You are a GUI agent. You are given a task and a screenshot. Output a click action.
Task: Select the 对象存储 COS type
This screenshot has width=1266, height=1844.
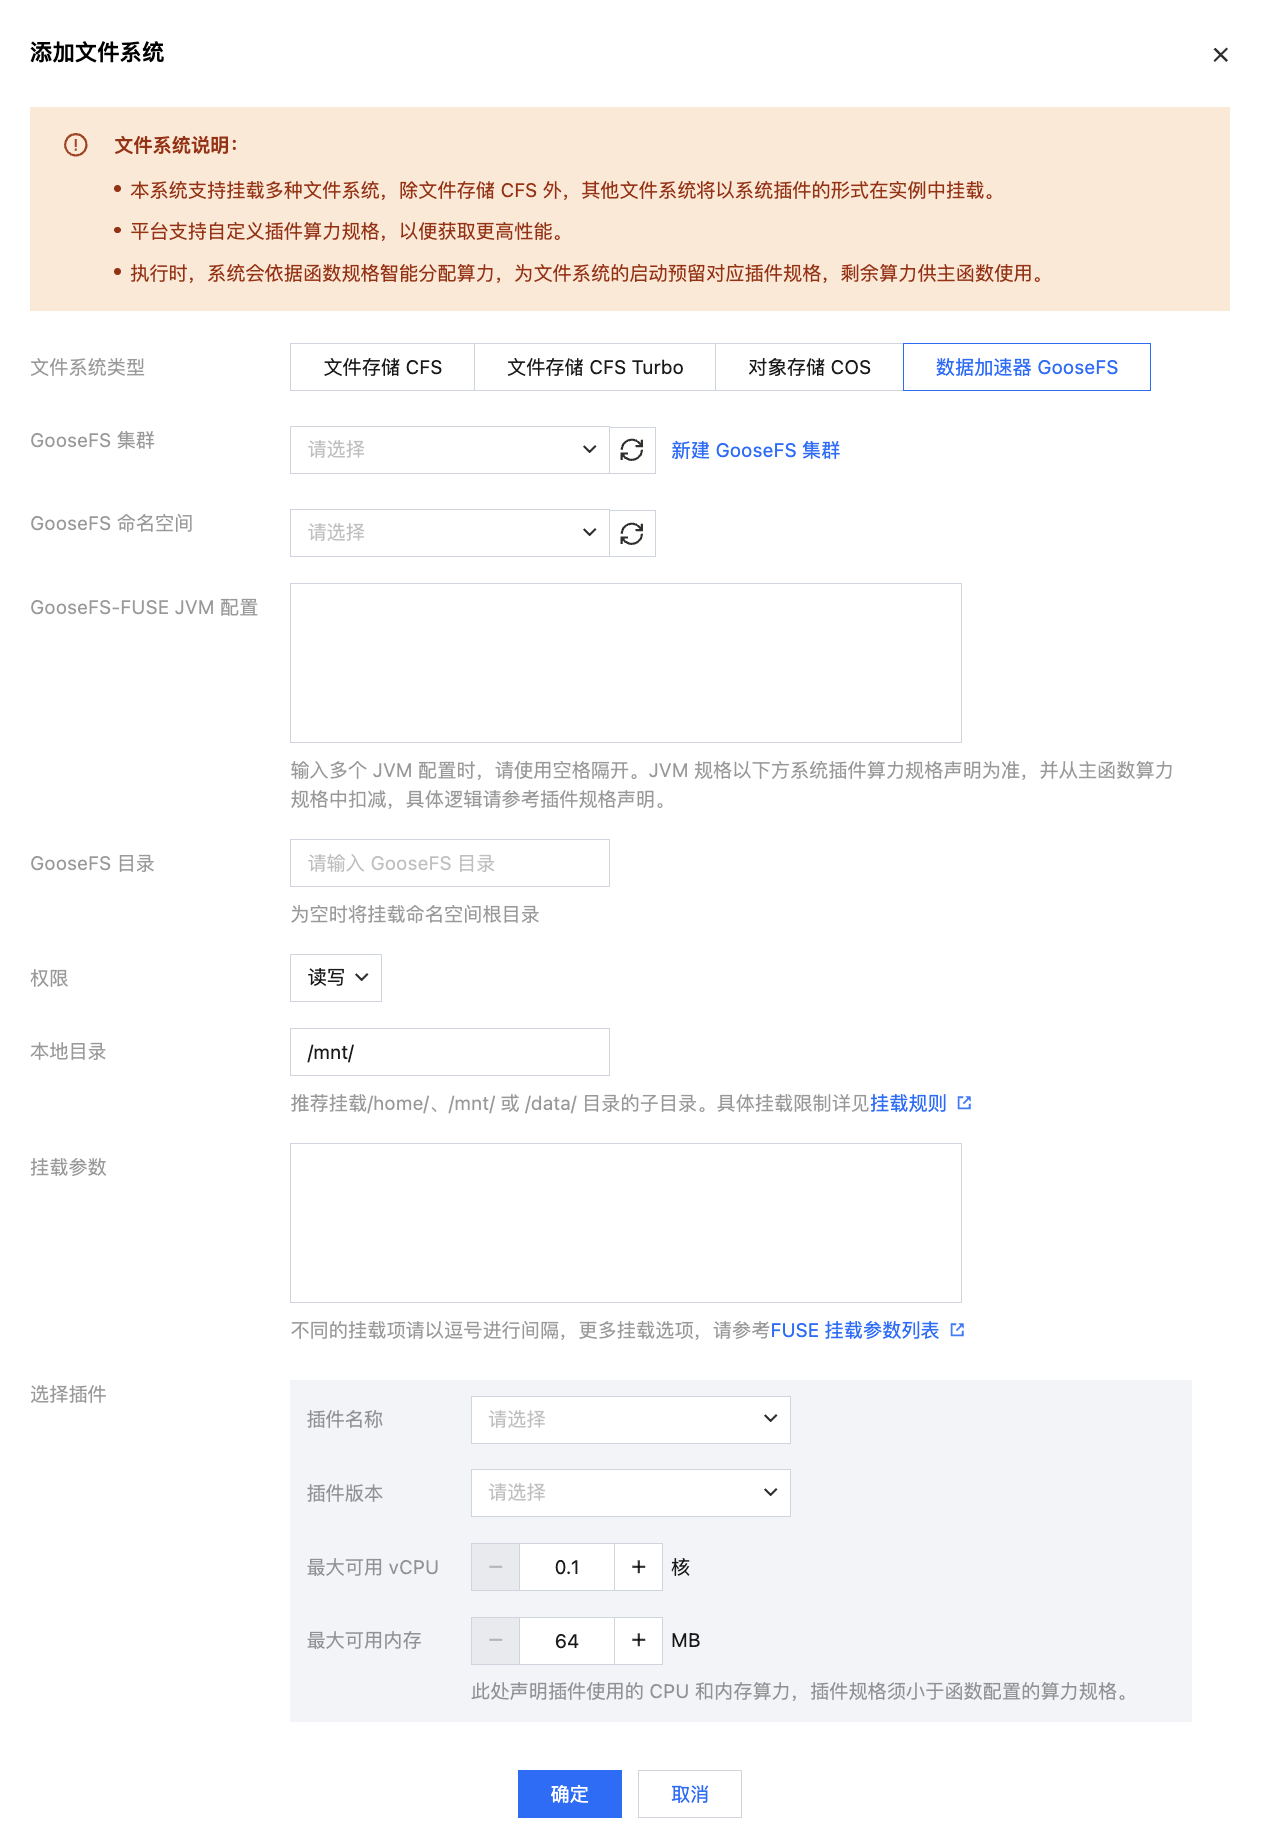pos(810,367)
